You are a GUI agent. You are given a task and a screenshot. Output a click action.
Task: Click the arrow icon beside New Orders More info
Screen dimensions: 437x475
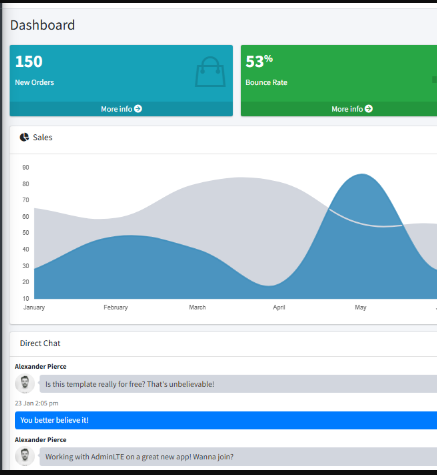138,109
